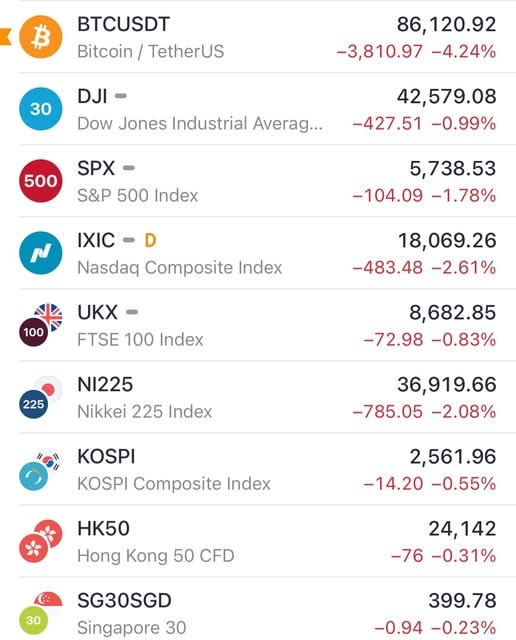This screenshot has width=516, height=640.
Task: Click the IXIC change value −483.48
Action: click(x=387, y=268)
